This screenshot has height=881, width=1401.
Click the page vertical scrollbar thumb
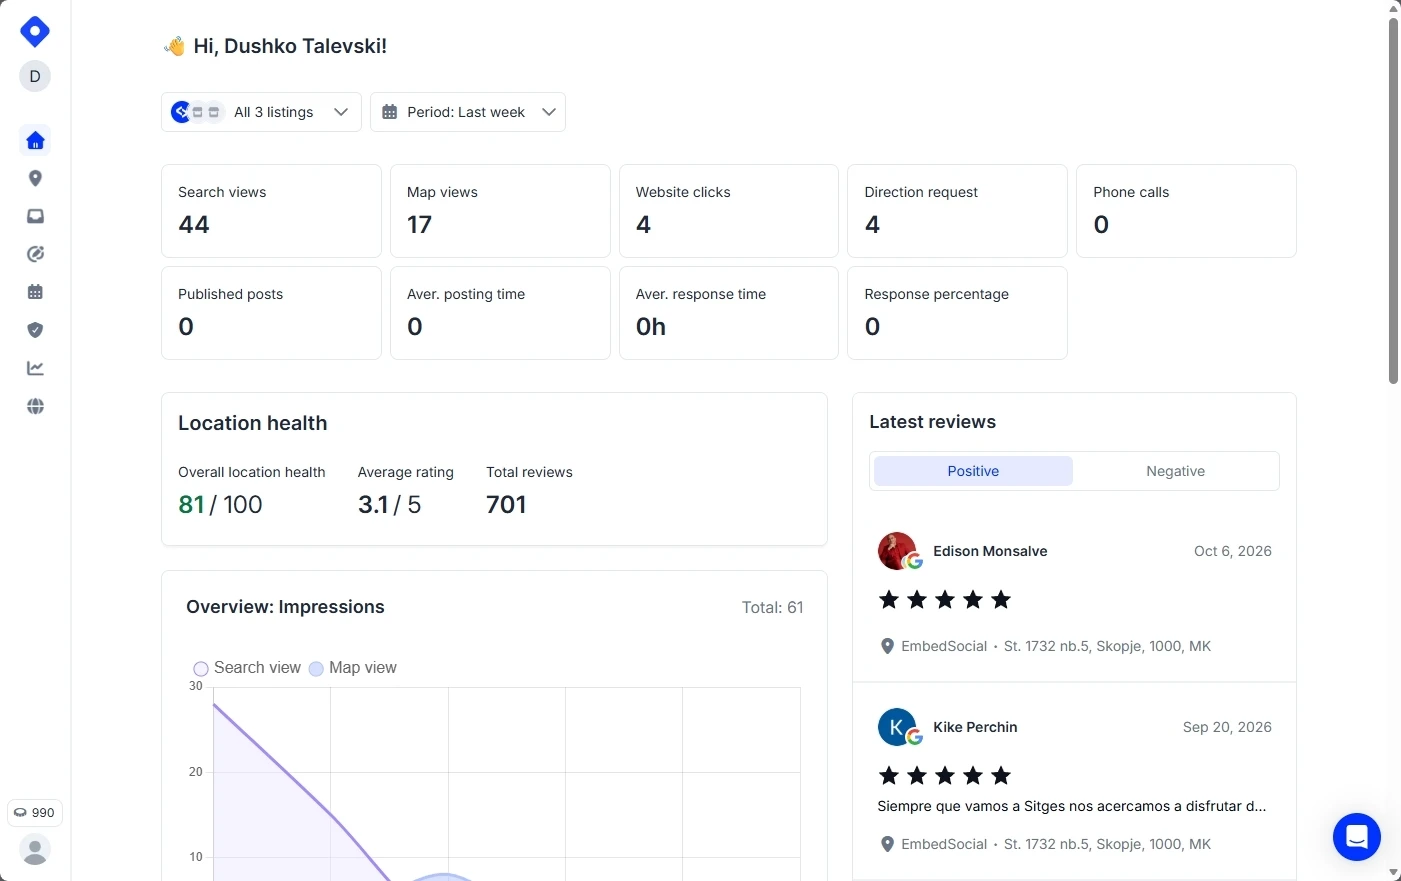(1394, 200)
